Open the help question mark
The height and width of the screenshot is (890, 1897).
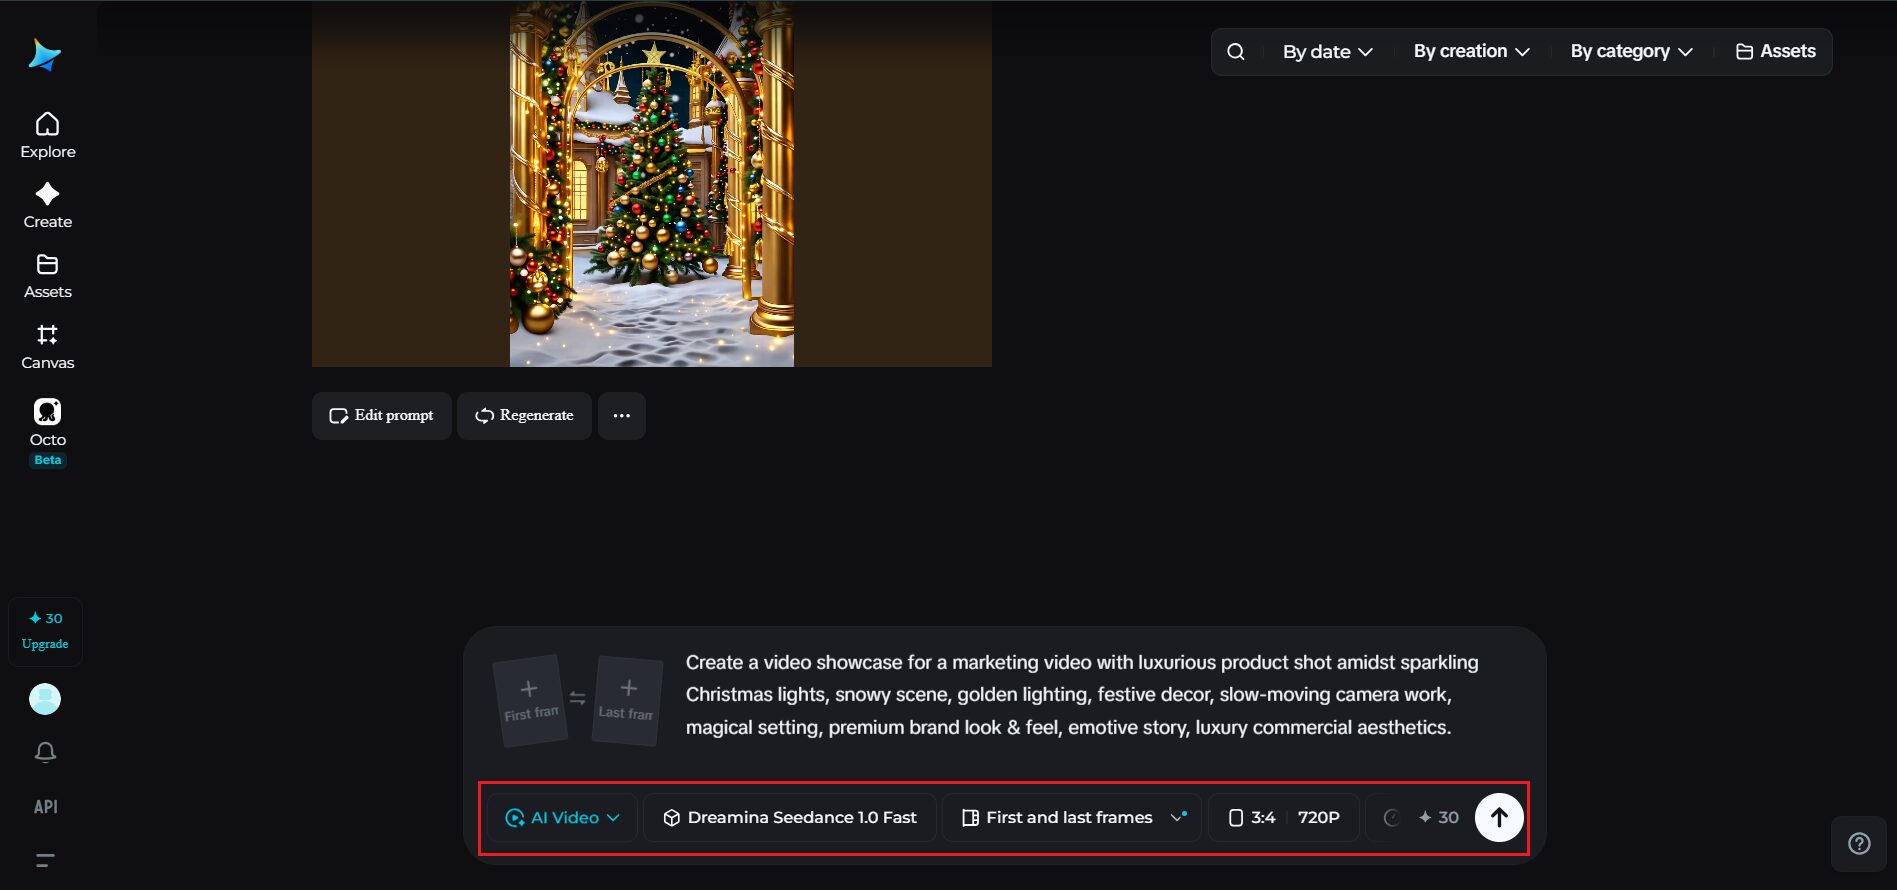click(1859, 844)
